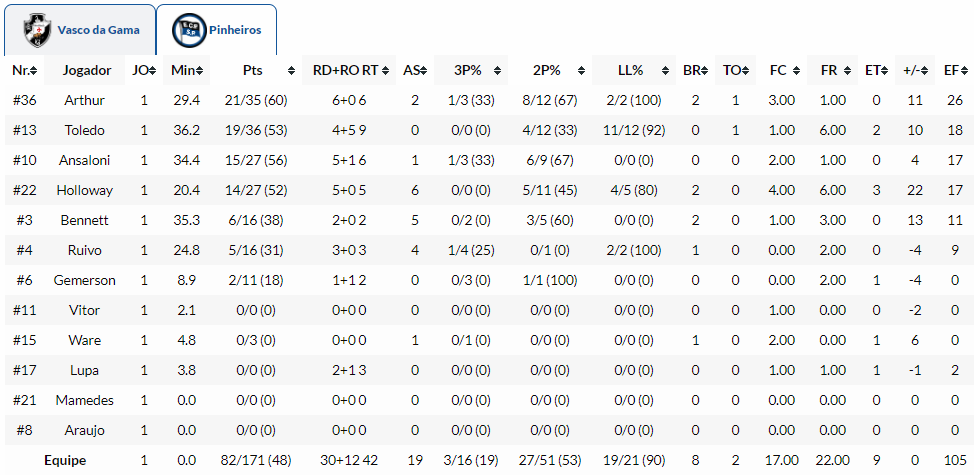Click the Vasco da Gama club crest icon
The height and width of the screenshot is (475, 974).
39,31
